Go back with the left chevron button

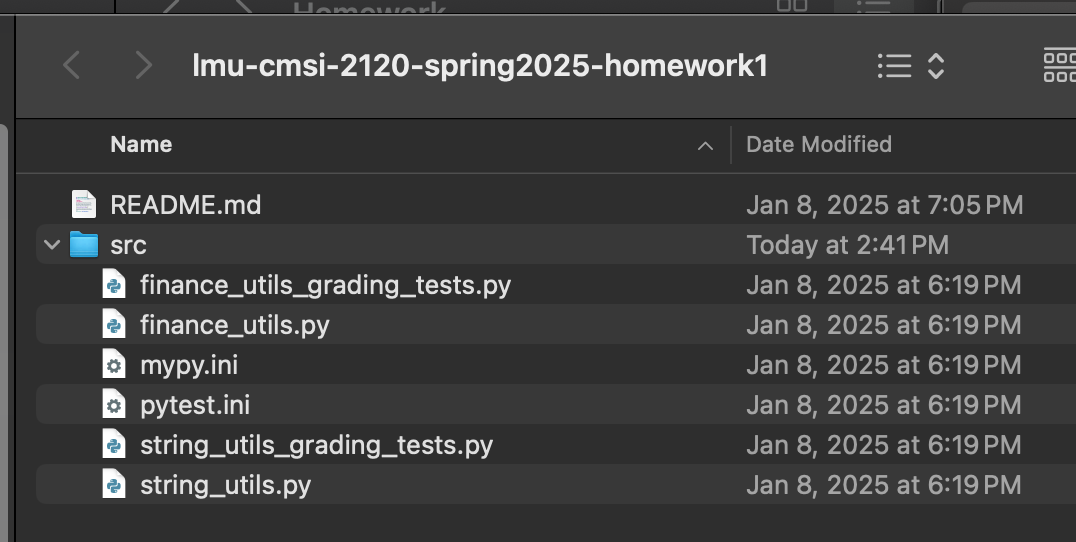[71, 66]
